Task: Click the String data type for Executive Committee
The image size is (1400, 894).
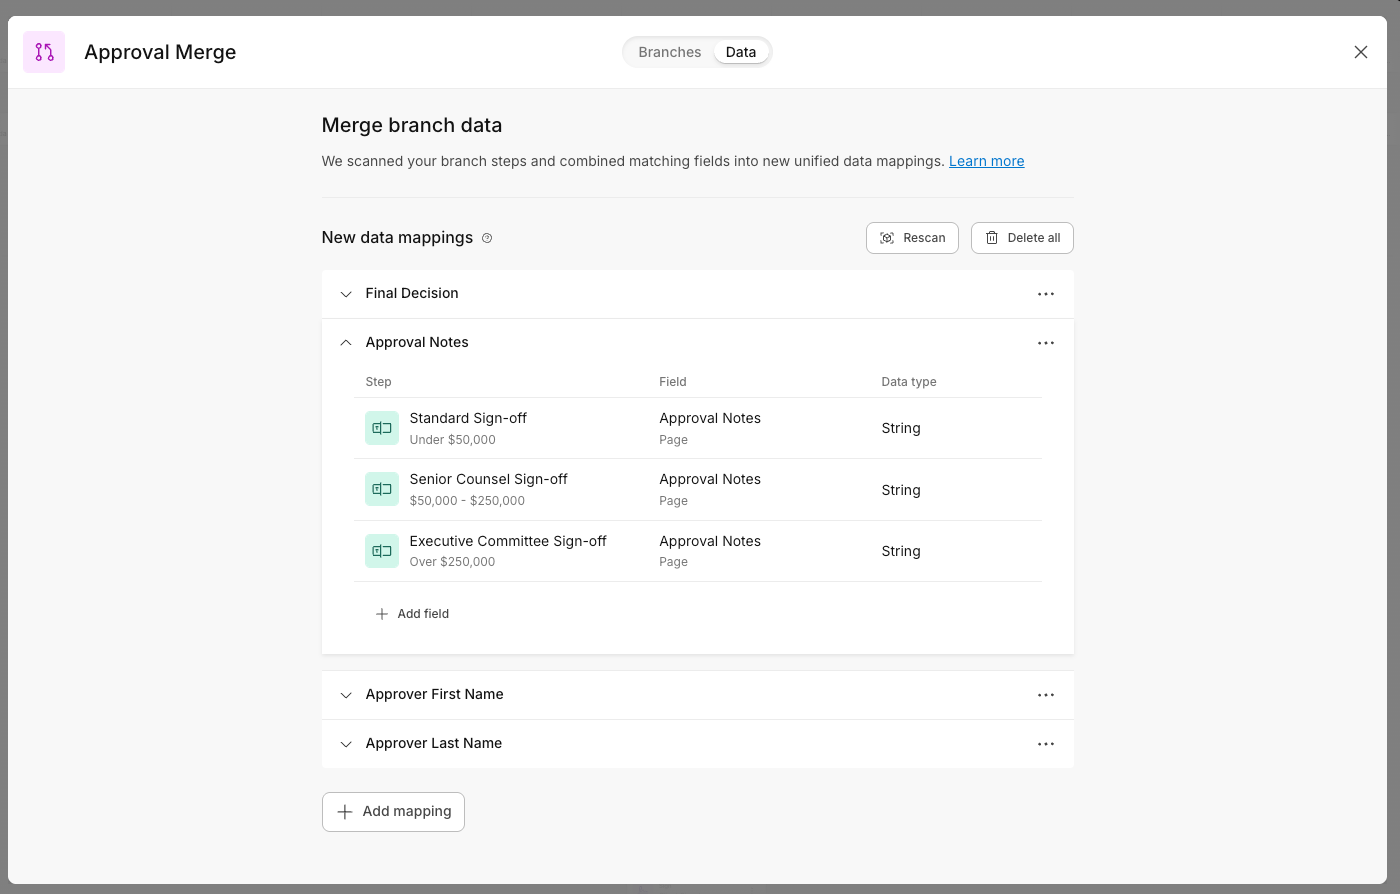Action: coord(901,551)
